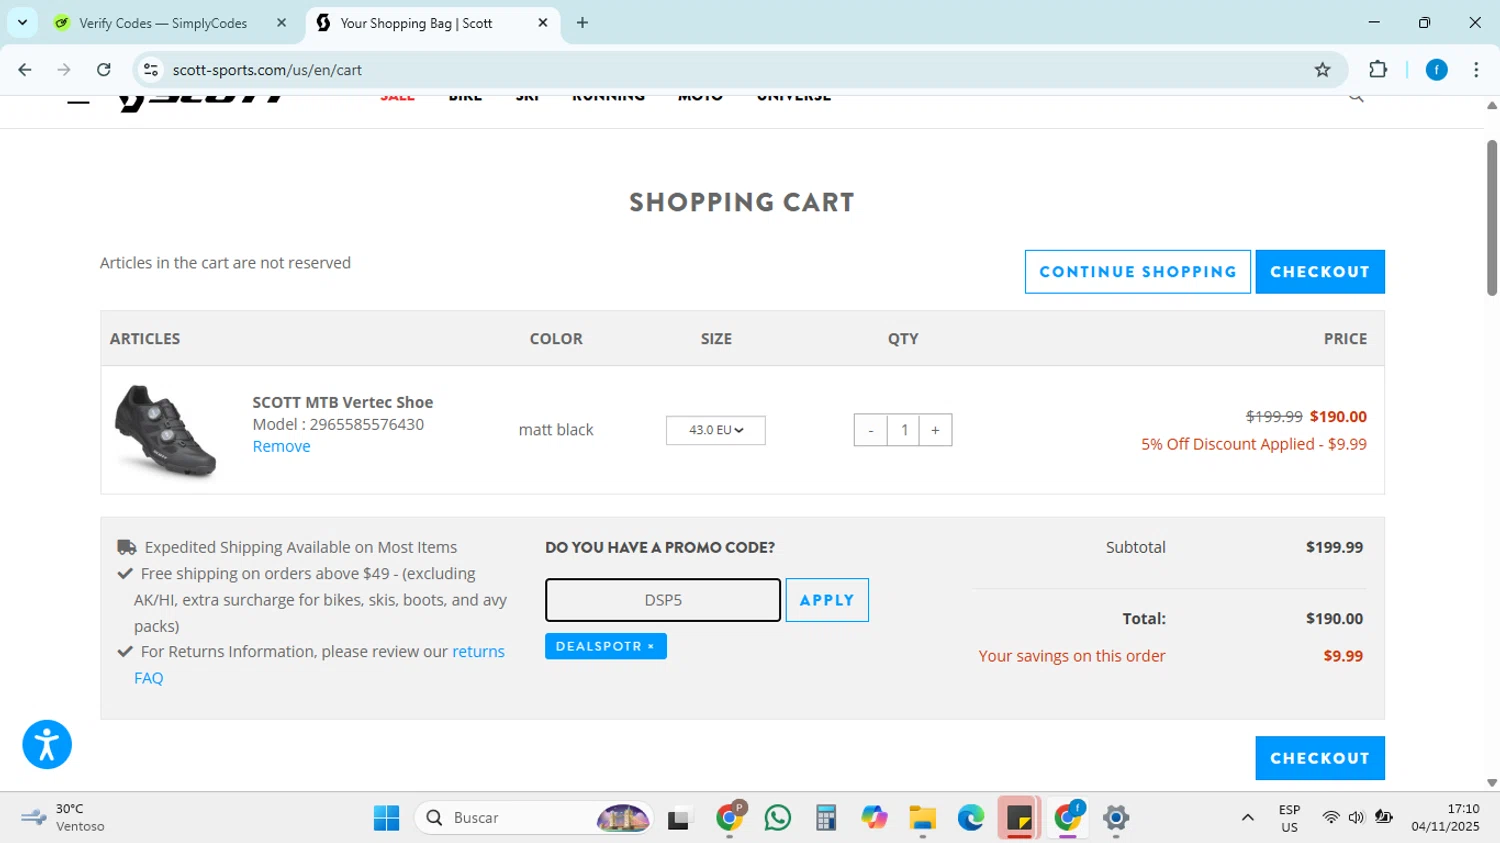
Task: Click the Windows taskbar search box
Action: point(533,818)
